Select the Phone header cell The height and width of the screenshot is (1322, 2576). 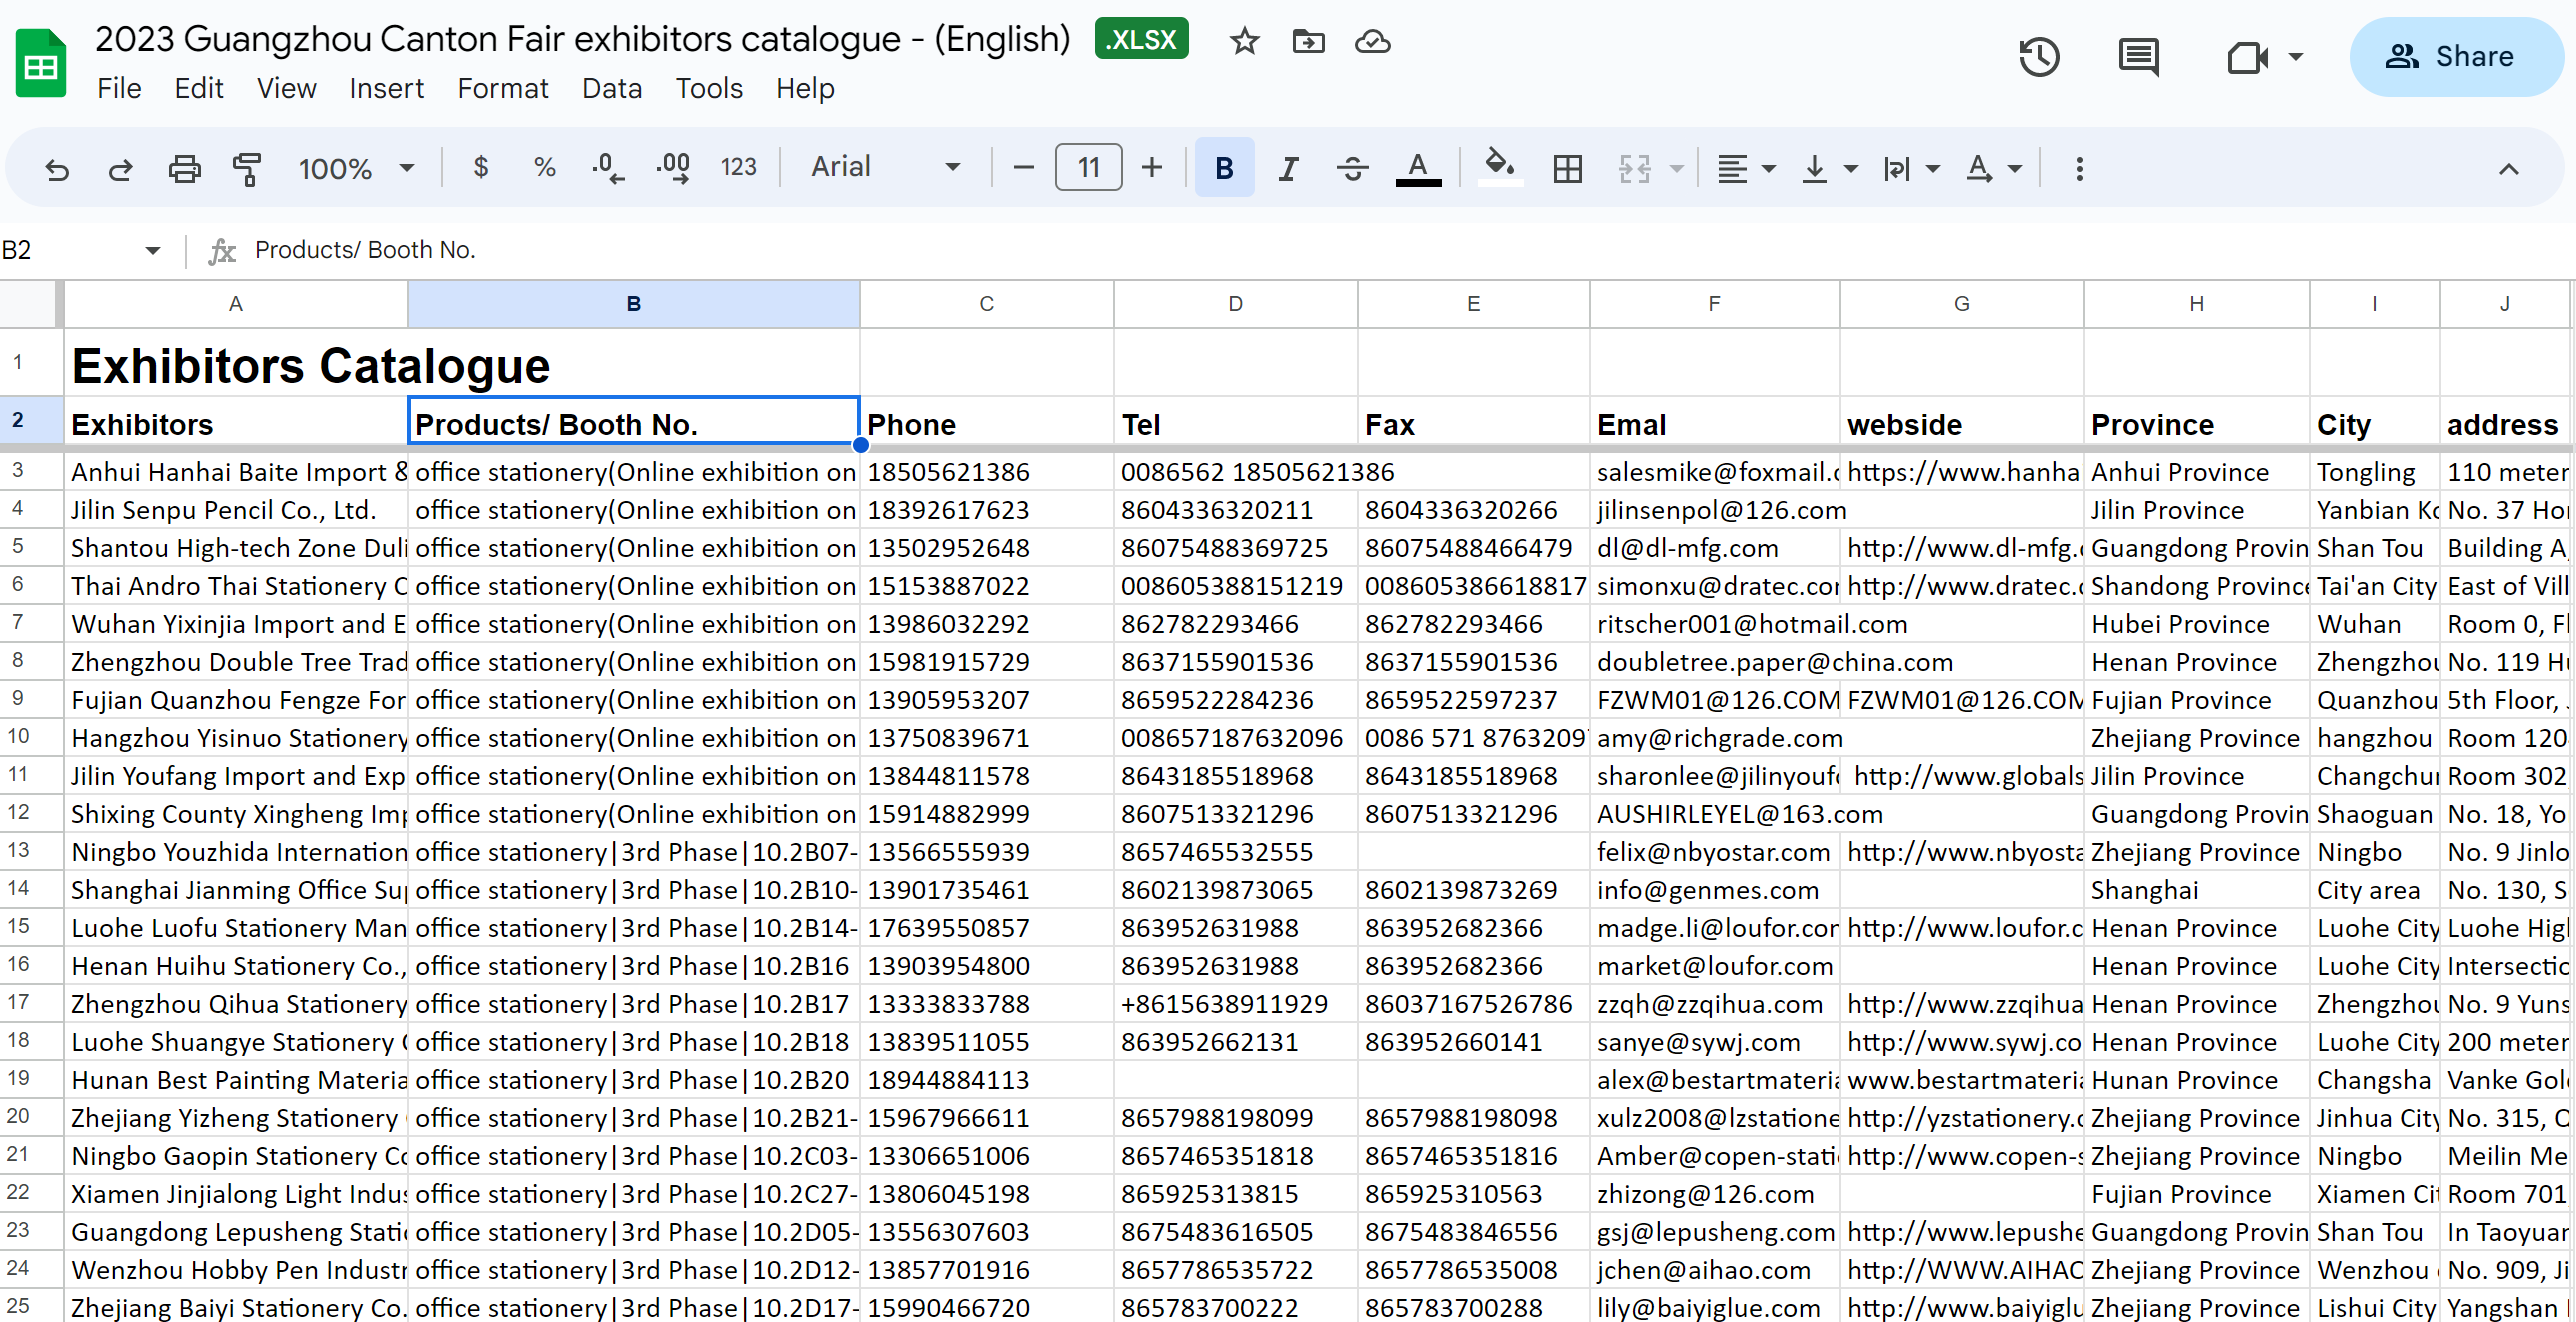[986, 423]
